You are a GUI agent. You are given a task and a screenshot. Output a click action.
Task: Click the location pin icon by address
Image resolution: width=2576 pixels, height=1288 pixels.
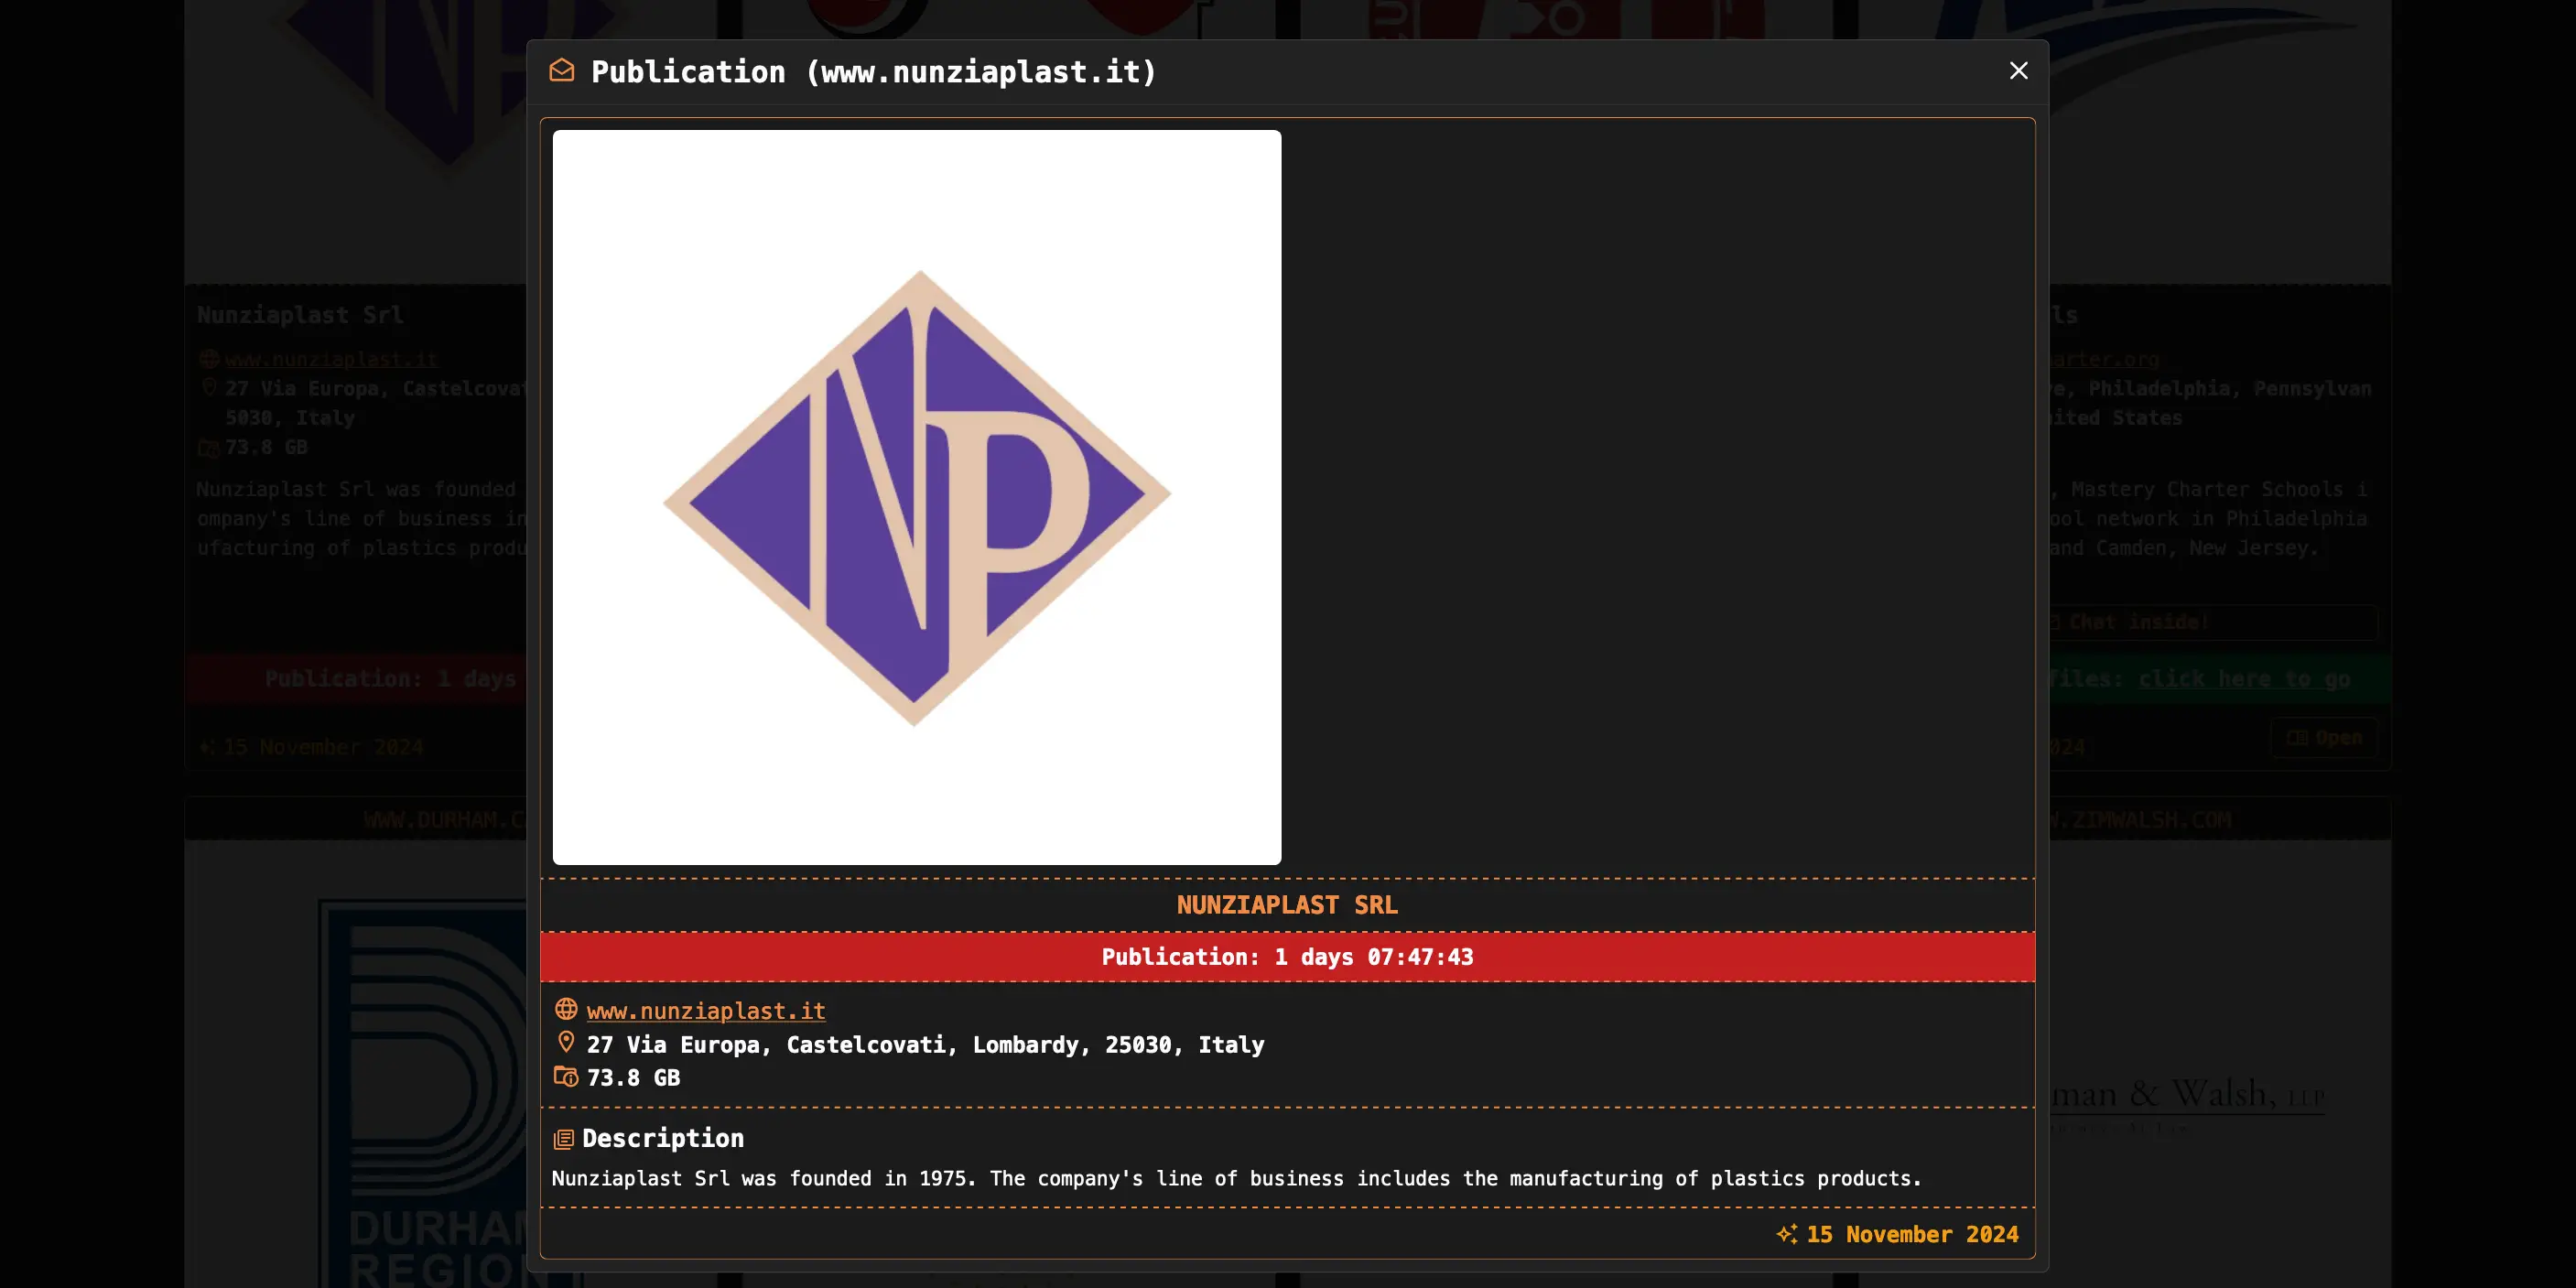point(566,1042)
